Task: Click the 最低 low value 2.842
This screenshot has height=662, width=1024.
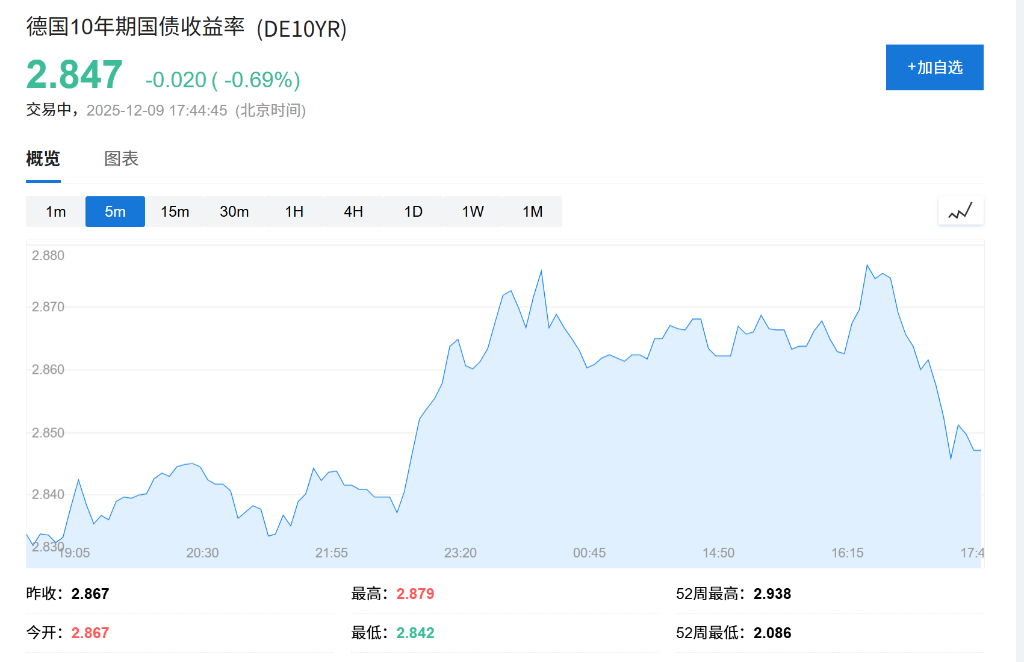Action: click(416, 632)
